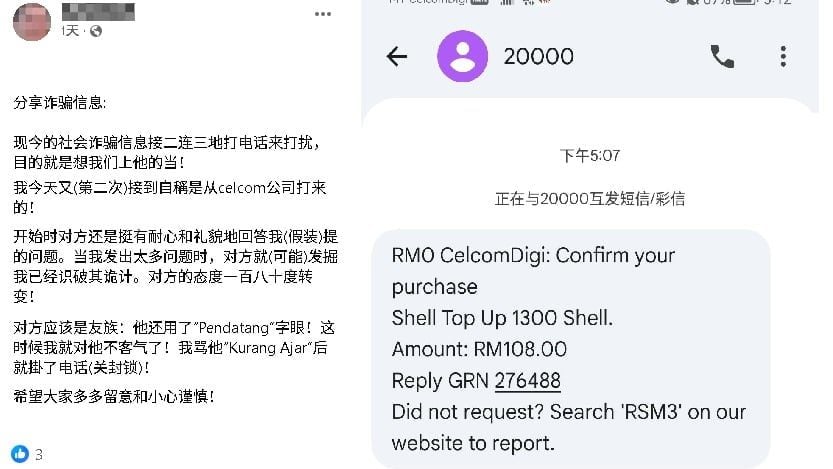Click the 'Shell Top Up 1300 Shell.' line
833x469 pixels.
(x=502, y=318)
